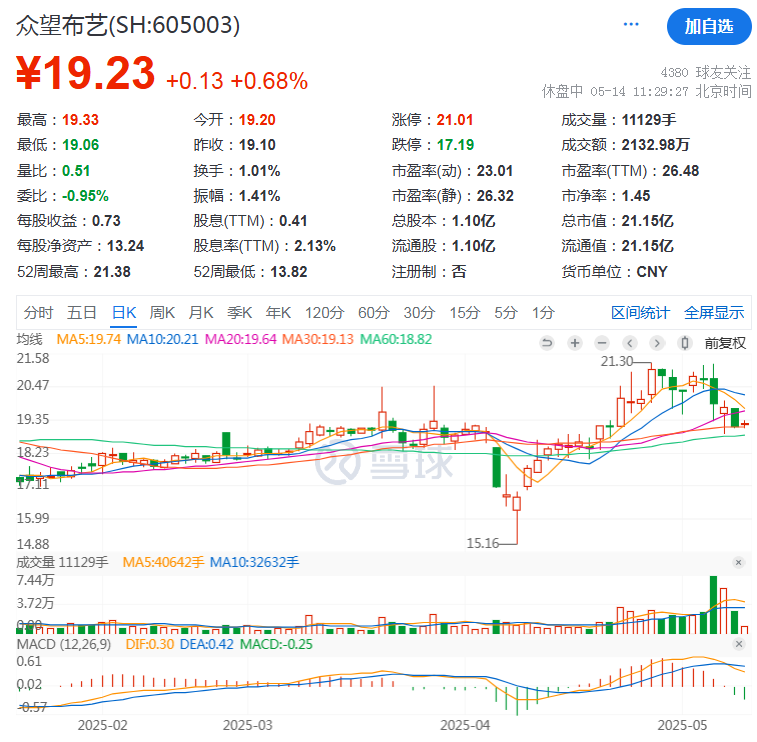757x742 pixels.
Task: Click the 成交量 11129手 panel label
Action: pos(62,562)
